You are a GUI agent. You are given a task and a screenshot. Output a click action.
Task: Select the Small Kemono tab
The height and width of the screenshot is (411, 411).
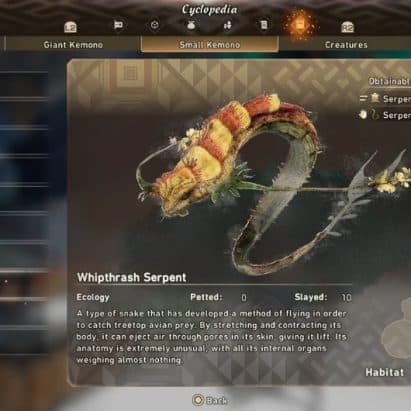coord(210,45)
